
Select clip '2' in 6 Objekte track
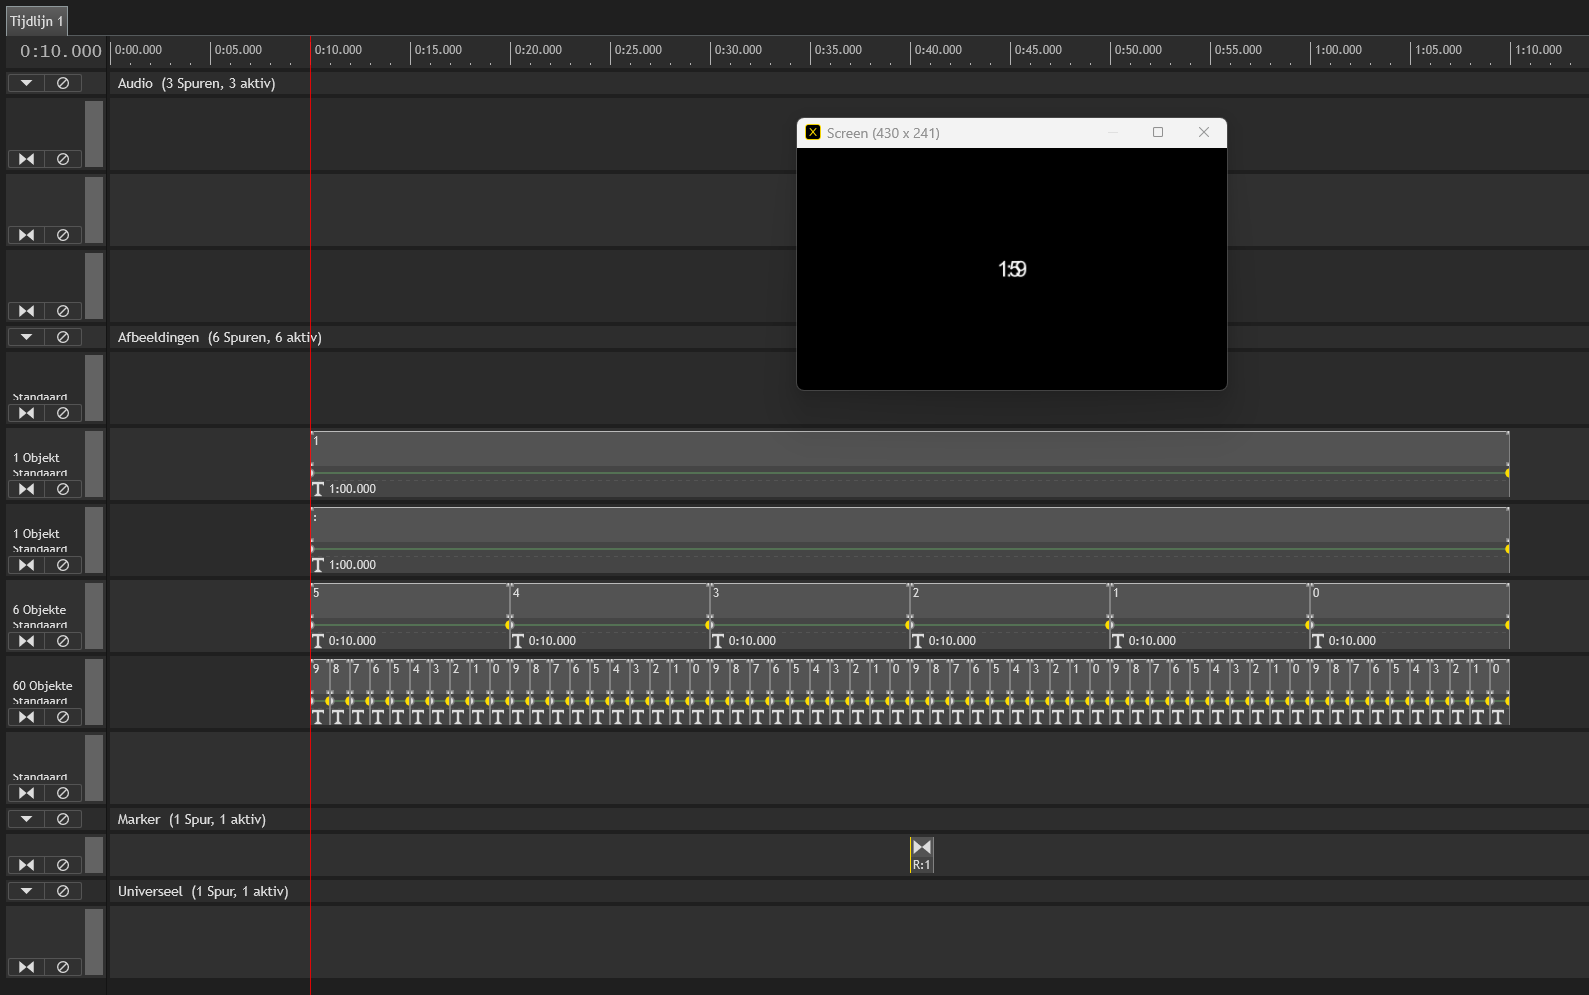coord(1009,616)
